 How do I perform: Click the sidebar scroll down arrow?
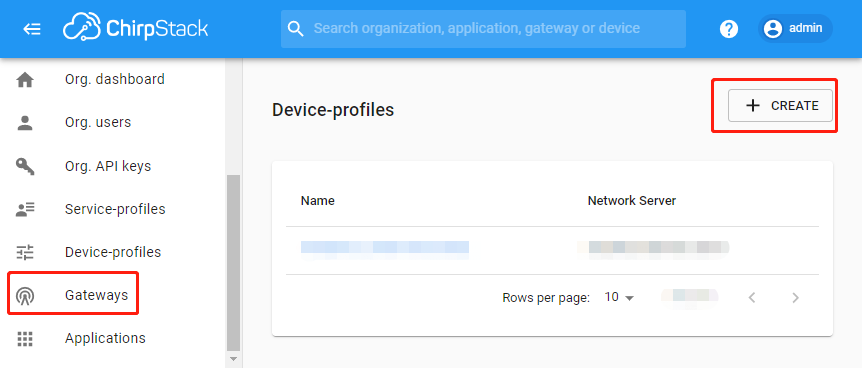coord(233,359)
